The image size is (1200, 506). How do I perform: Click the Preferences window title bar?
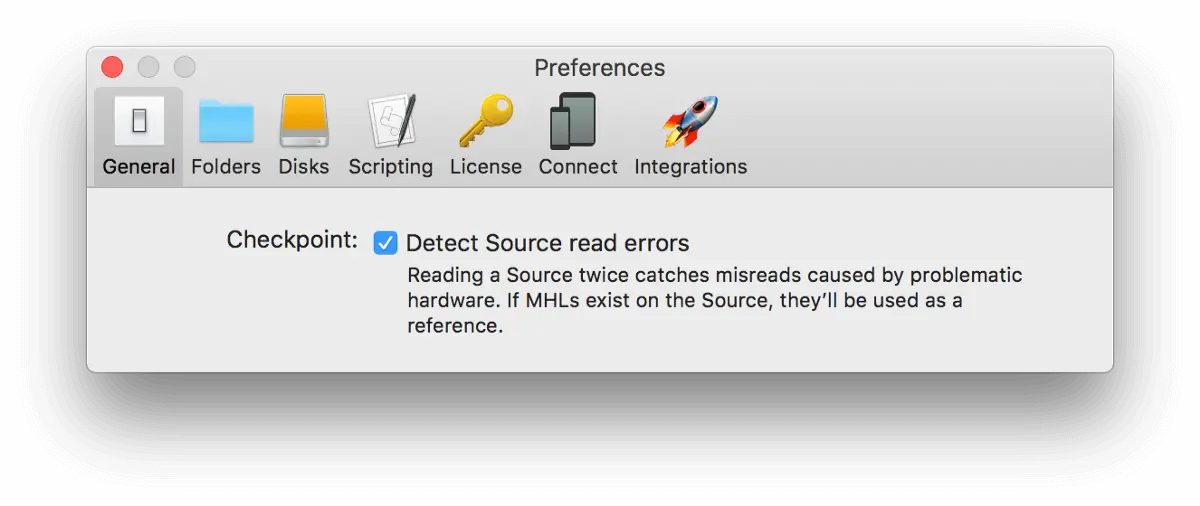pyautogui.click(x=600, y=67)
